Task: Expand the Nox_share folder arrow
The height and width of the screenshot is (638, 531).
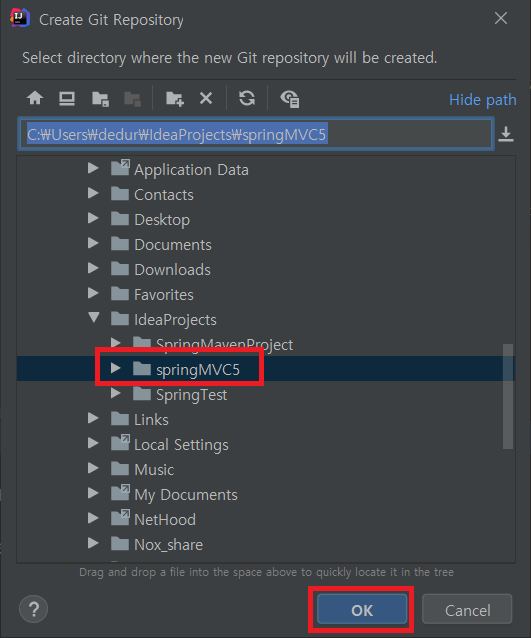Action: click(x=93, y=543)
